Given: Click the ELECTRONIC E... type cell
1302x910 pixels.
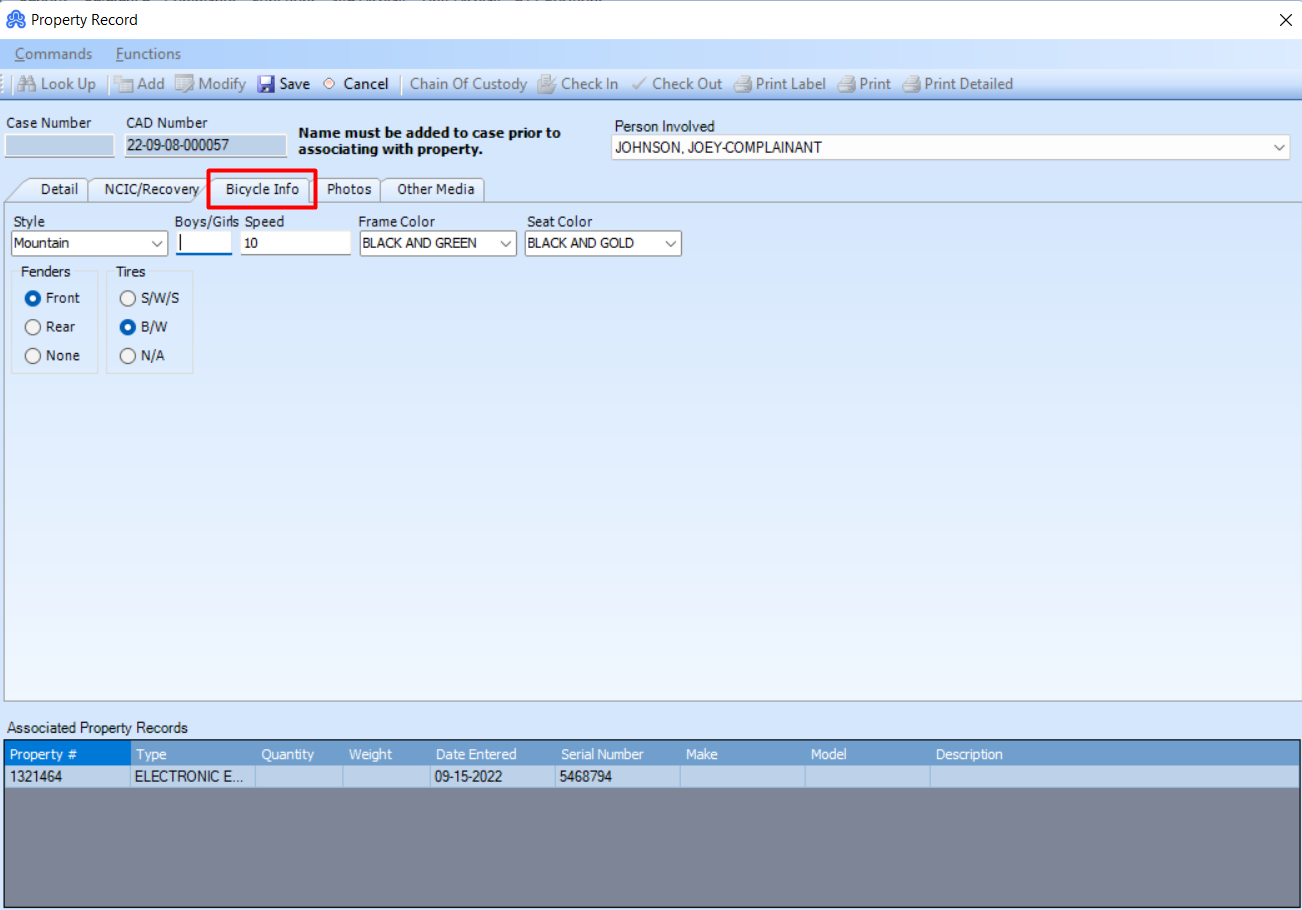Looking at the screenshot, I should [x=193, y=777].
